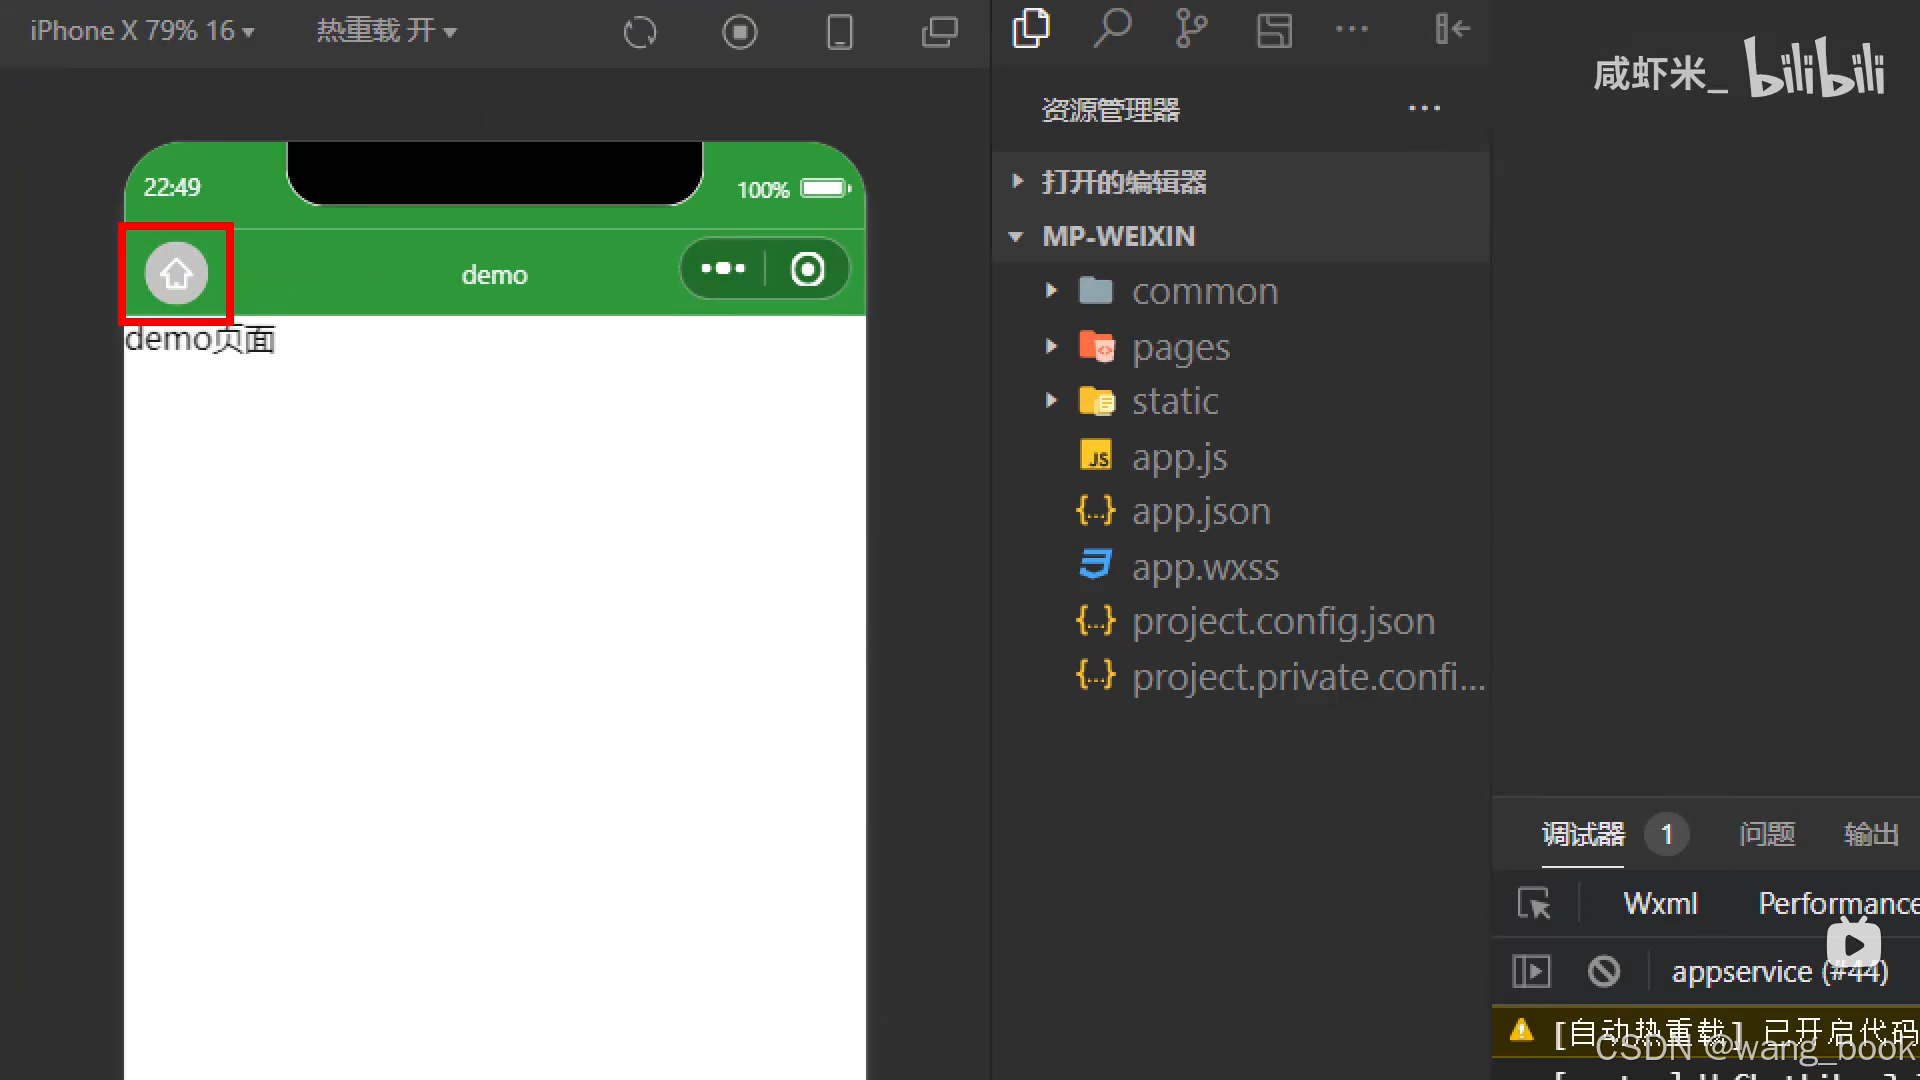Expand the common folder
The image size is (1920, 1080).
(x=1240, y=291)
